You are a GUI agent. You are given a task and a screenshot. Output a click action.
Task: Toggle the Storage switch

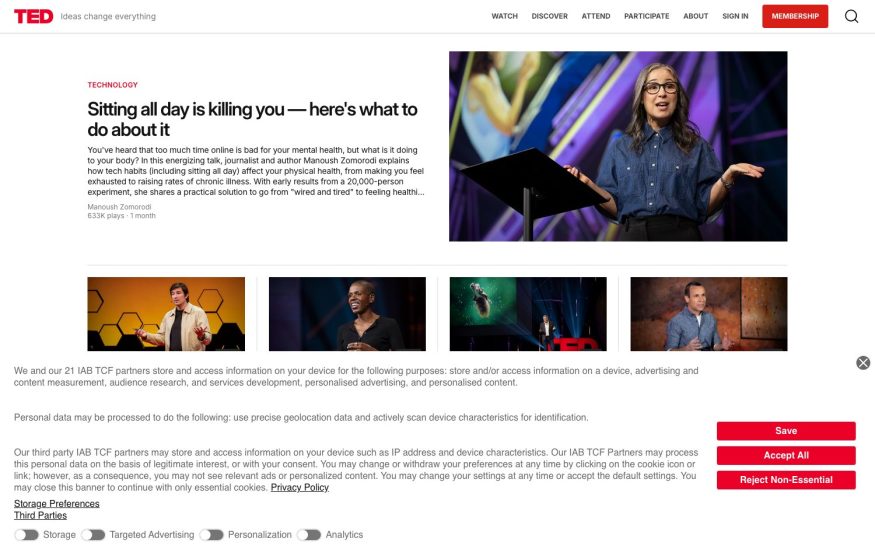[x=26, y=535]
